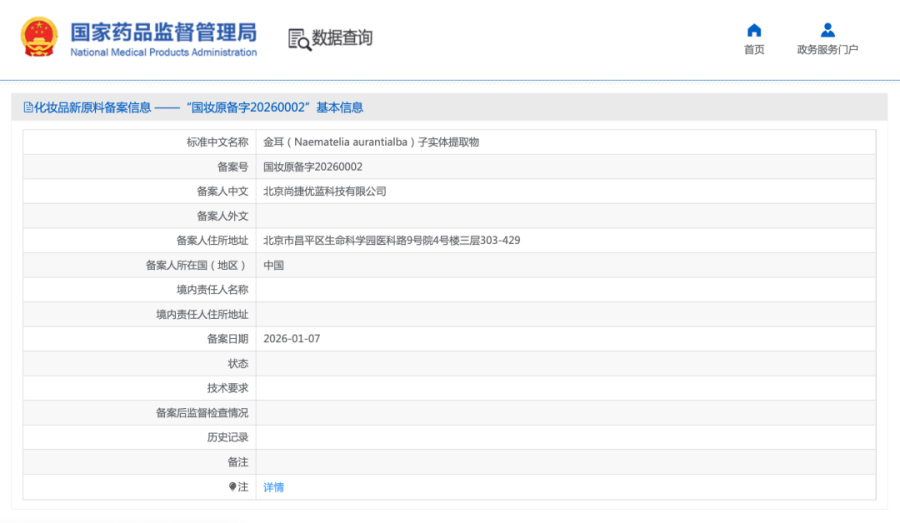This screenshot has width=900, height=523.
Task: Click the document icon before 化妆品新原料备案信息
Action: 28,107
